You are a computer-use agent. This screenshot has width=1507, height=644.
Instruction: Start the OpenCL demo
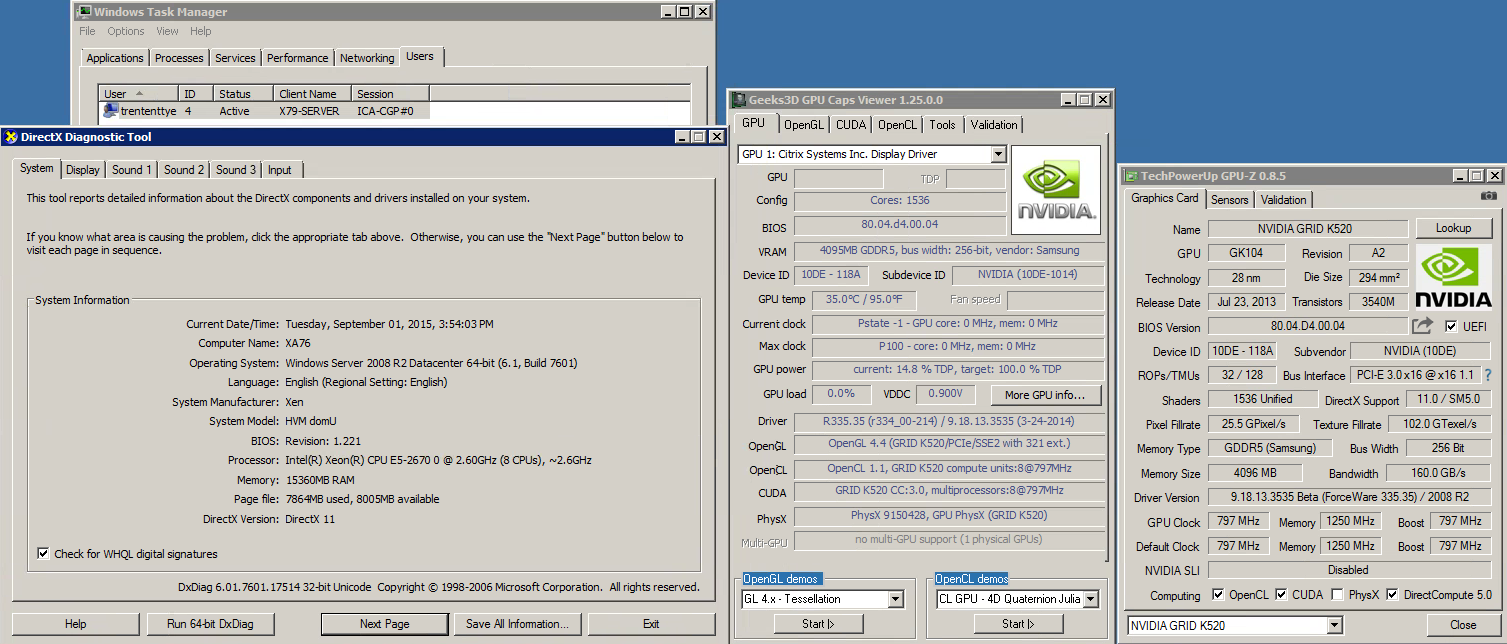click(1018, 624)
